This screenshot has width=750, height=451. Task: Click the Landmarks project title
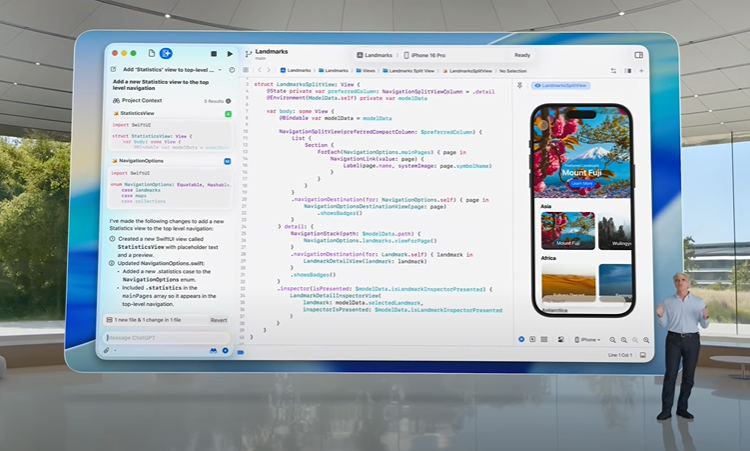point(272,52)
